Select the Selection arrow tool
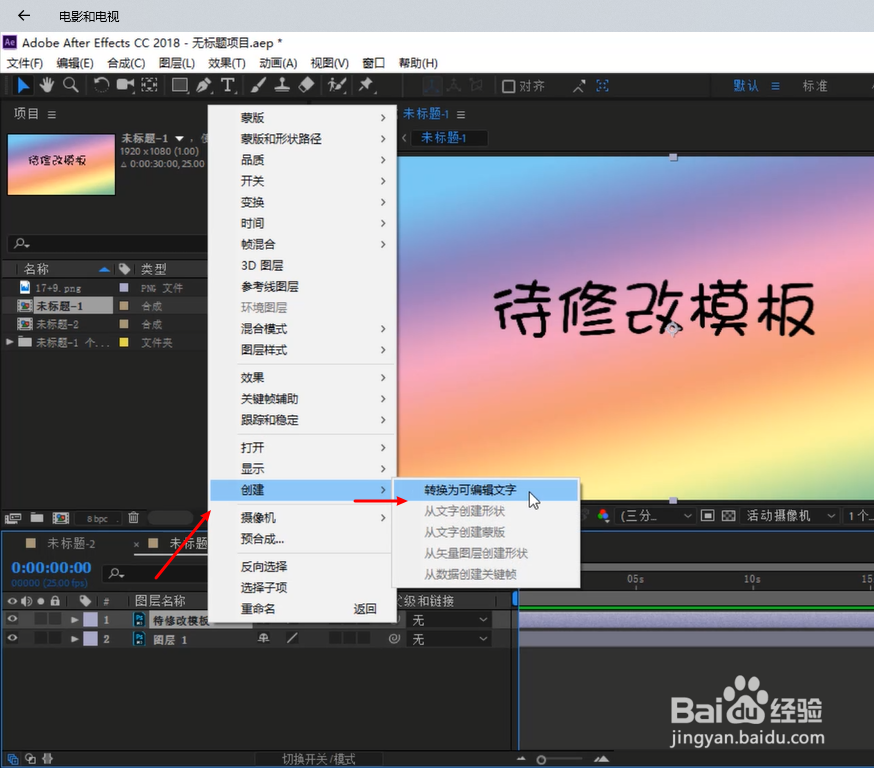The height and width of the screenshot is (768, 874). tap(23, 86)
